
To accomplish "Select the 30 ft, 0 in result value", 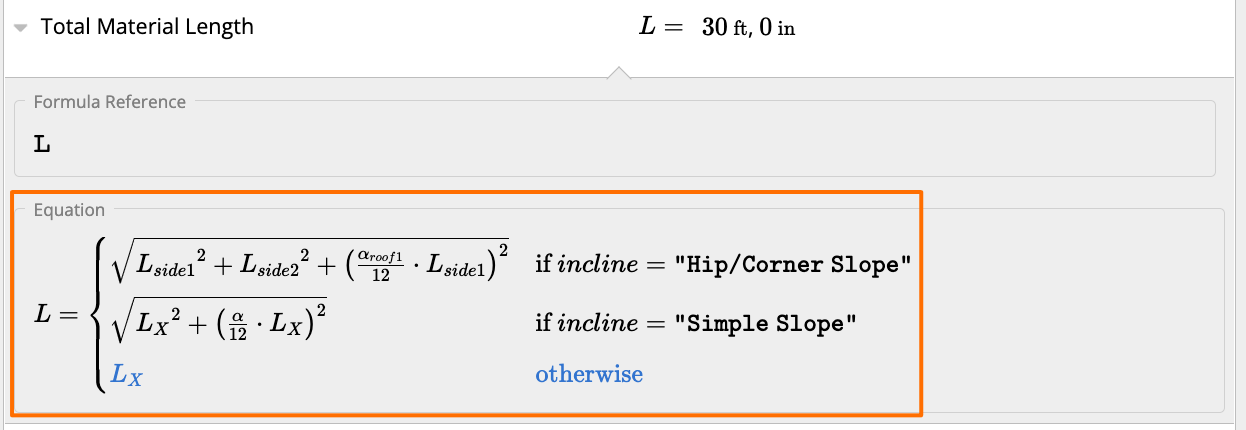I will pyautogui.click(x=748, y=28).
